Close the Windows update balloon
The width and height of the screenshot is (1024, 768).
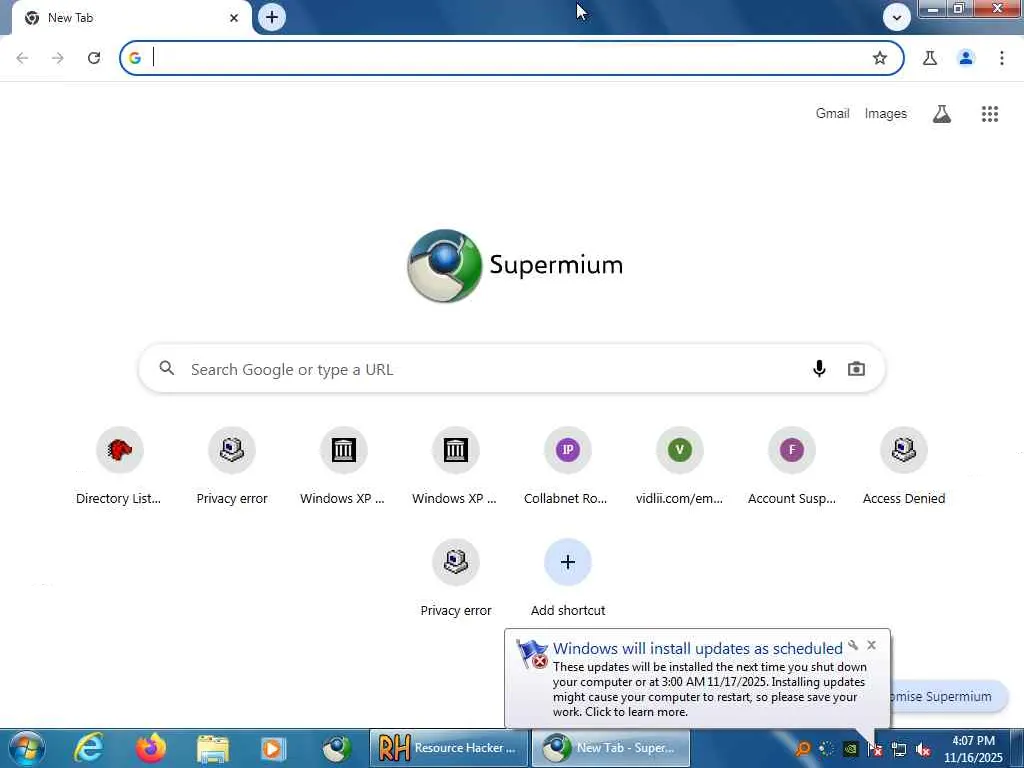[x=871, y=645]
